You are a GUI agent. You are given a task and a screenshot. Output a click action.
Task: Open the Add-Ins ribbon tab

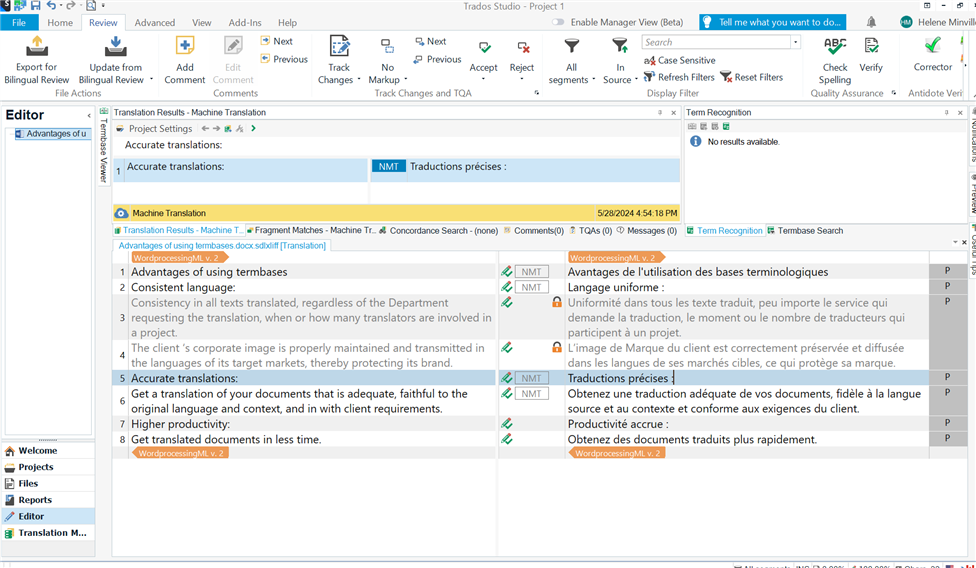(245, 22)
